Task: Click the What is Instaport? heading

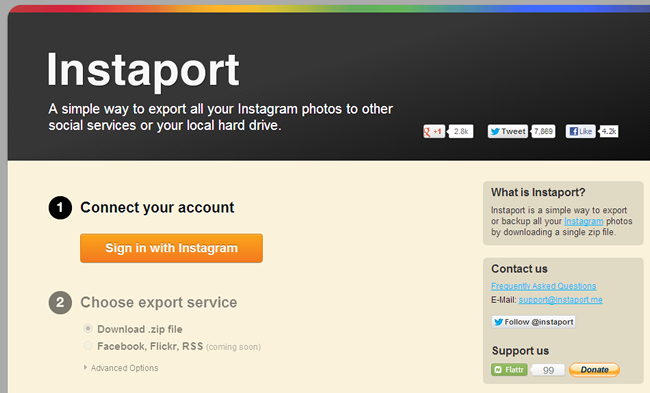Action: [x=538, y=192]
